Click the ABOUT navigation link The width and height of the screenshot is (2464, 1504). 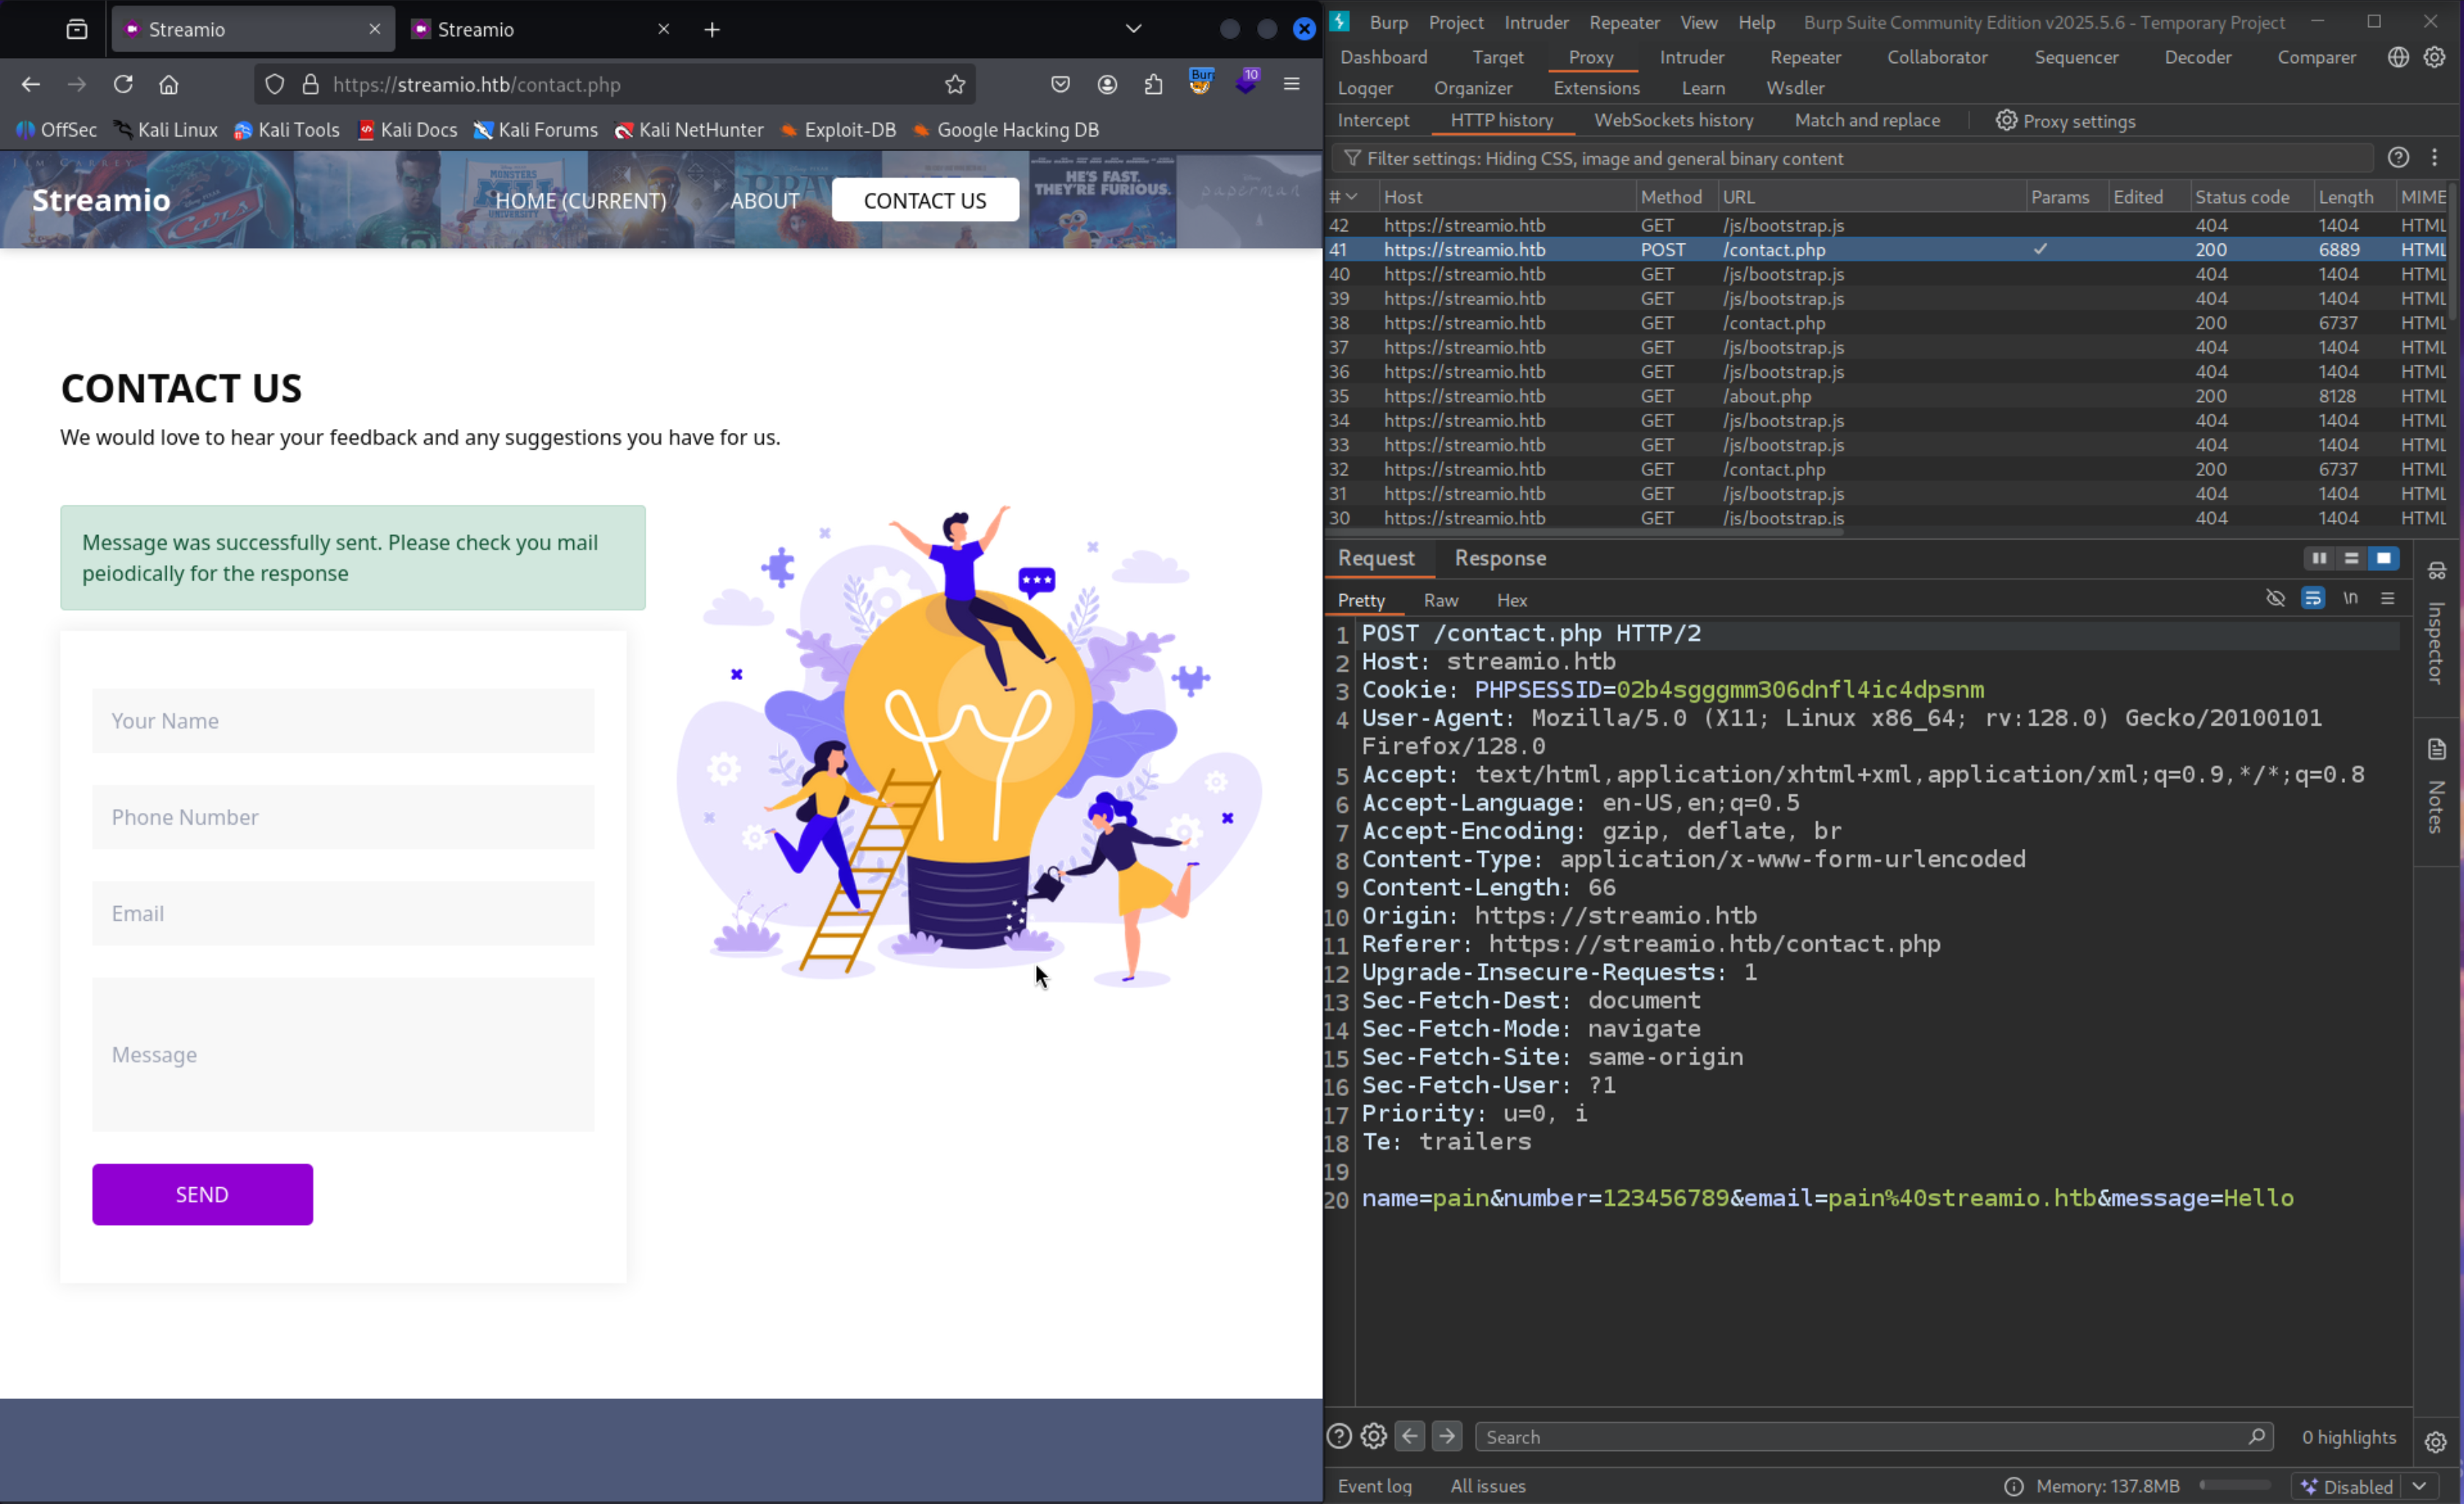coord(764,200)
